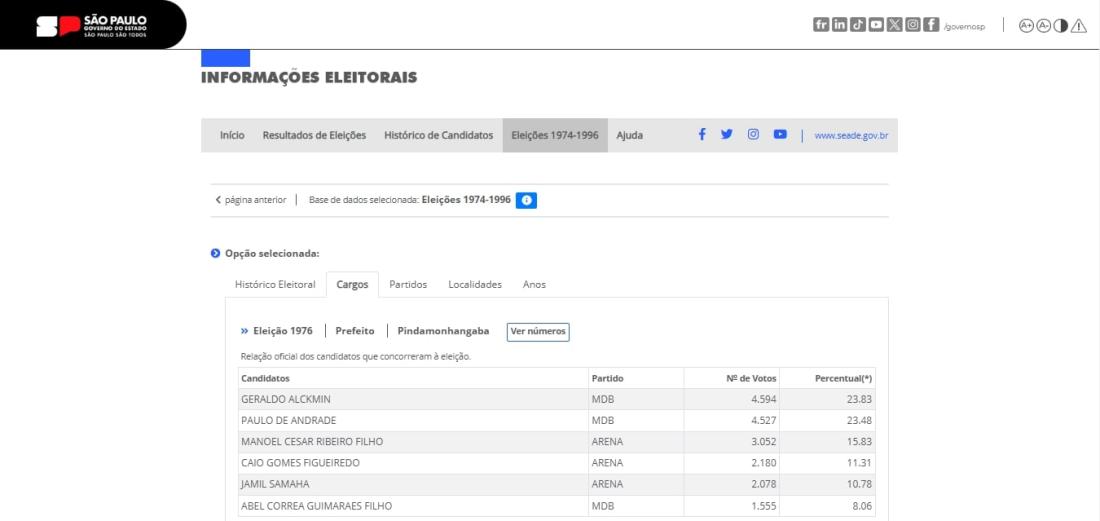
Task: Open the blue YouTube icon in navigation bar
Action: coord(780,134)
